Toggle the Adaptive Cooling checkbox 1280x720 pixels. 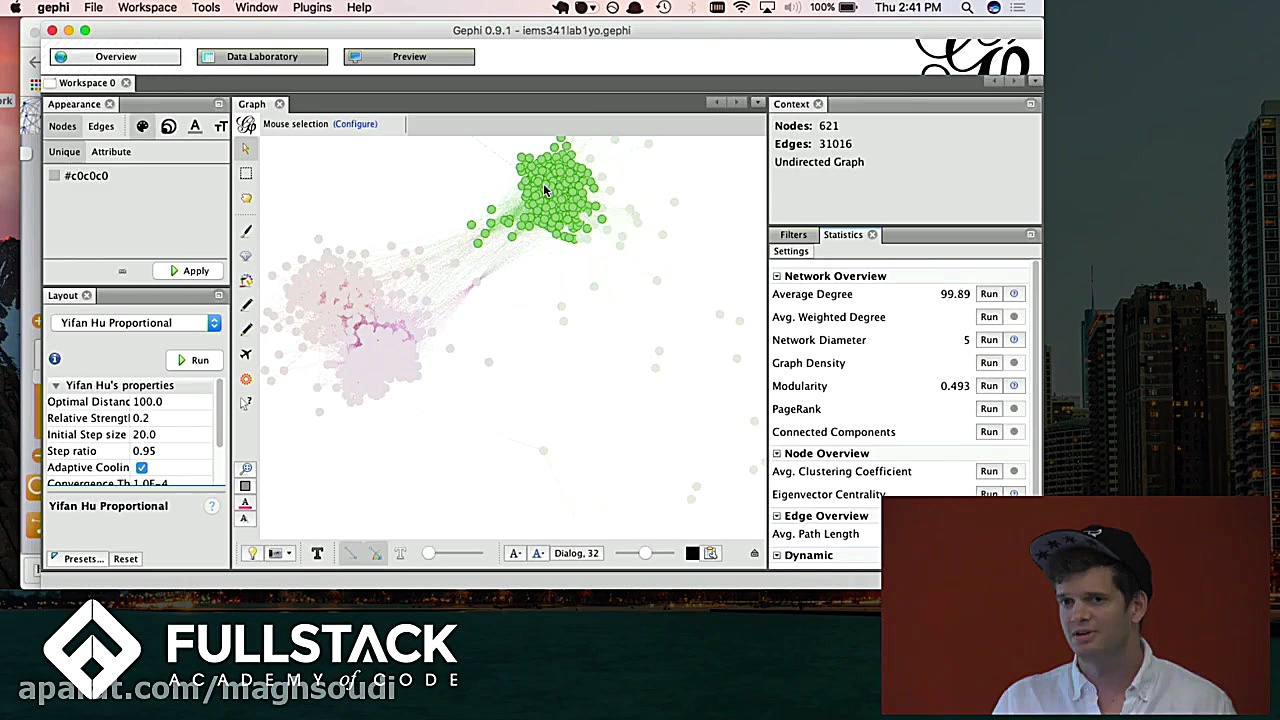(x=142, y=468)
